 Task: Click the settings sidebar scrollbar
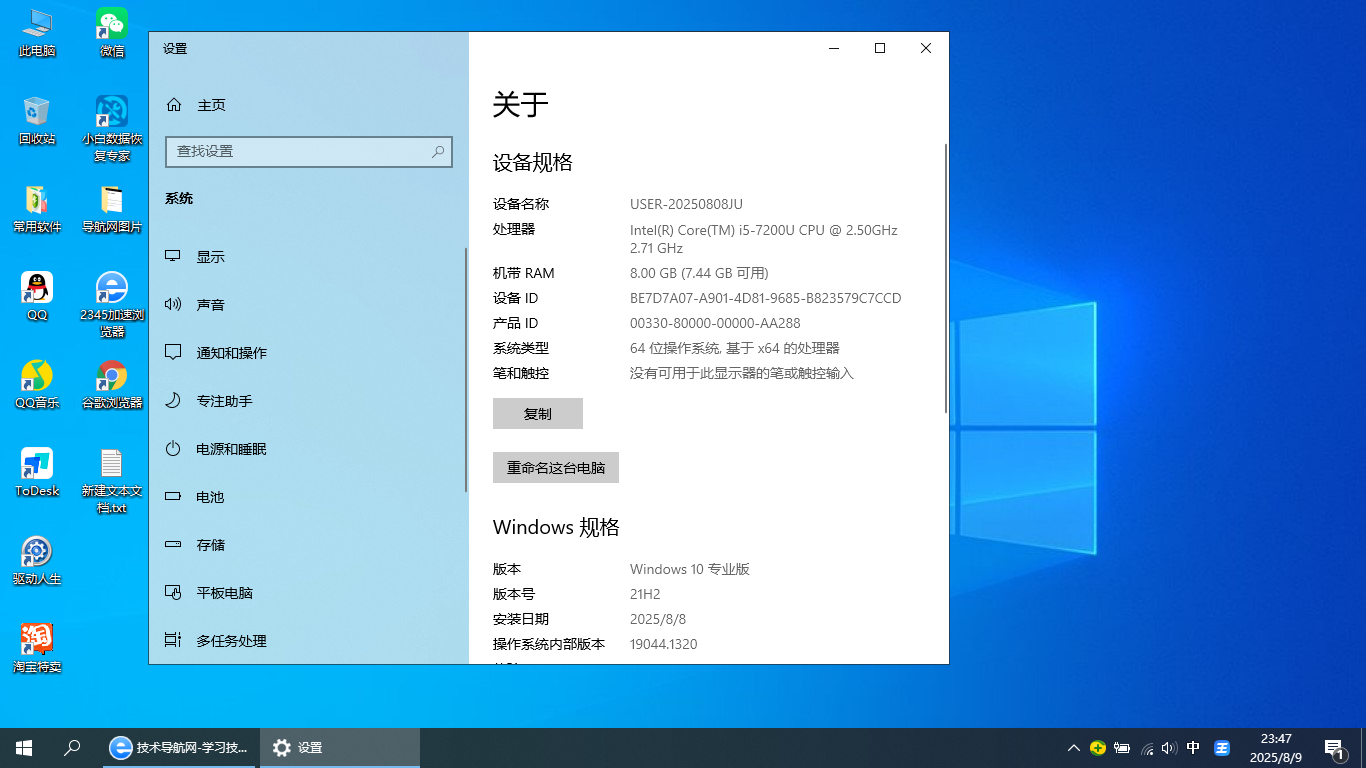click(466, 370)
